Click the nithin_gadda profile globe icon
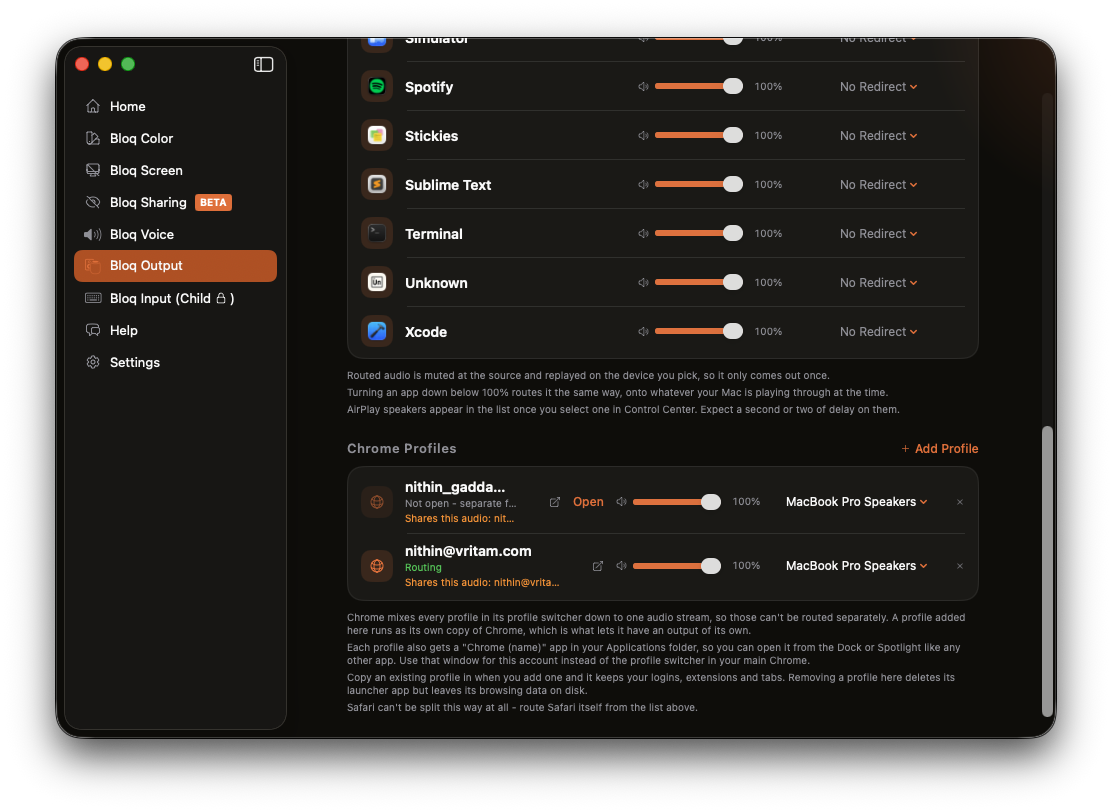The image size is (1112, 812). [x=377, y=502]
